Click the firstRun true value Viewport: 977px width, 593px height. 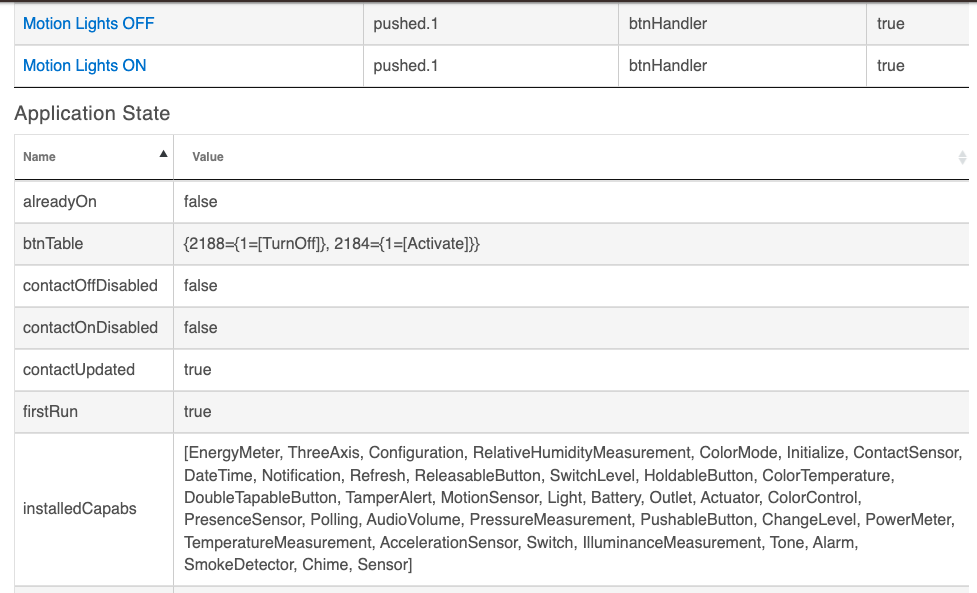[x=198, y=411]
